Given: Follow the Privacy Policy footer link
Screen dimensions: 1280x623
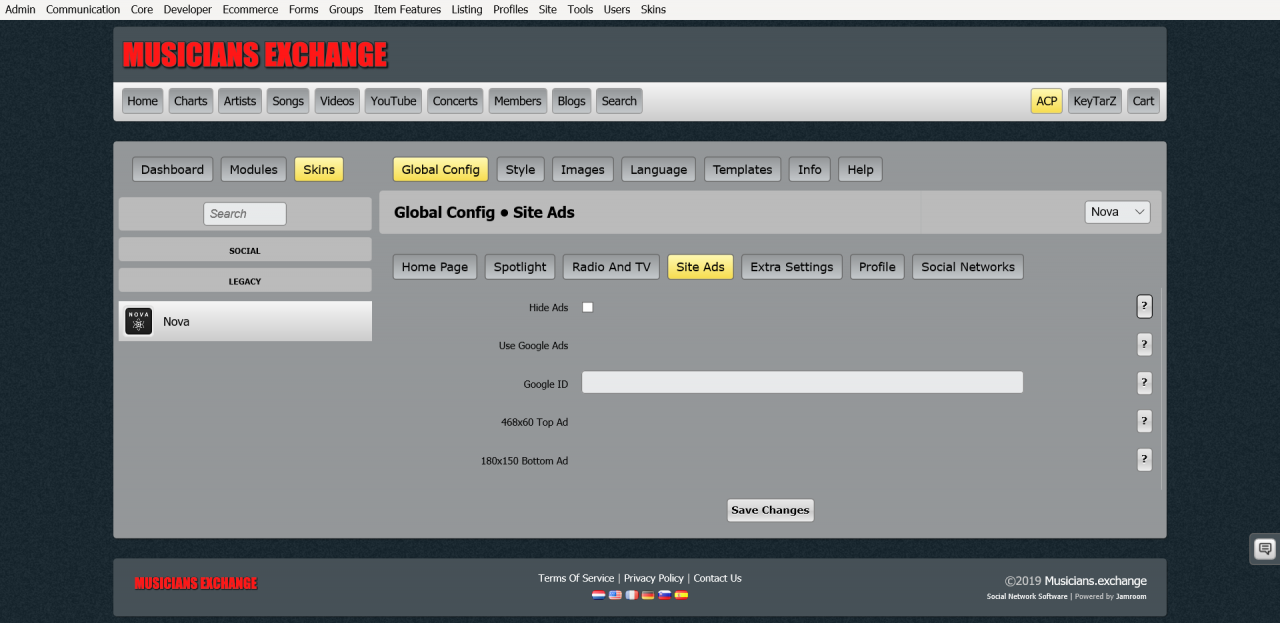Looking at the screenshot, I should point(654,578).
